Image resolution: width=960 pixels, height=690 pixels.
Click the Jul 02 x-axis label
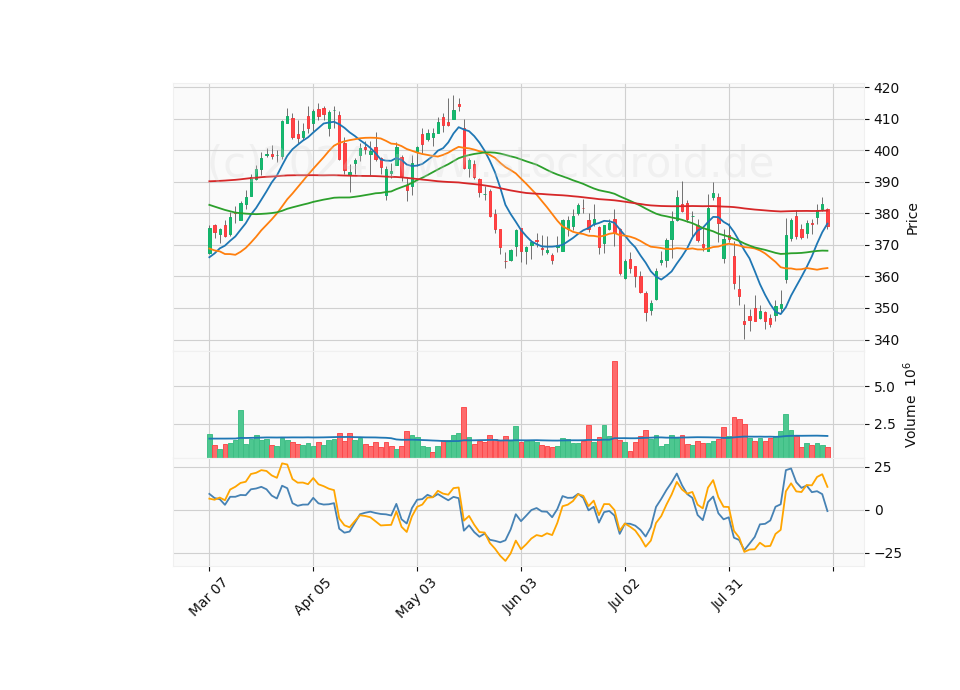[624, 595]
